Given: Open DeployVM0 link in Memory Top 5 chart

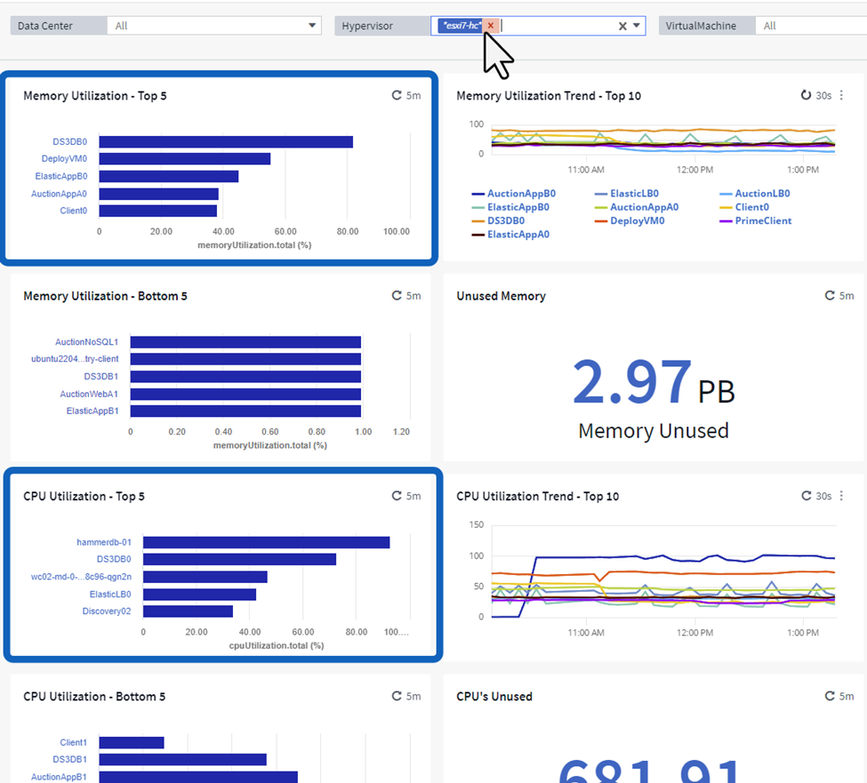Looking at the screenshot, I should coord(64,159).
